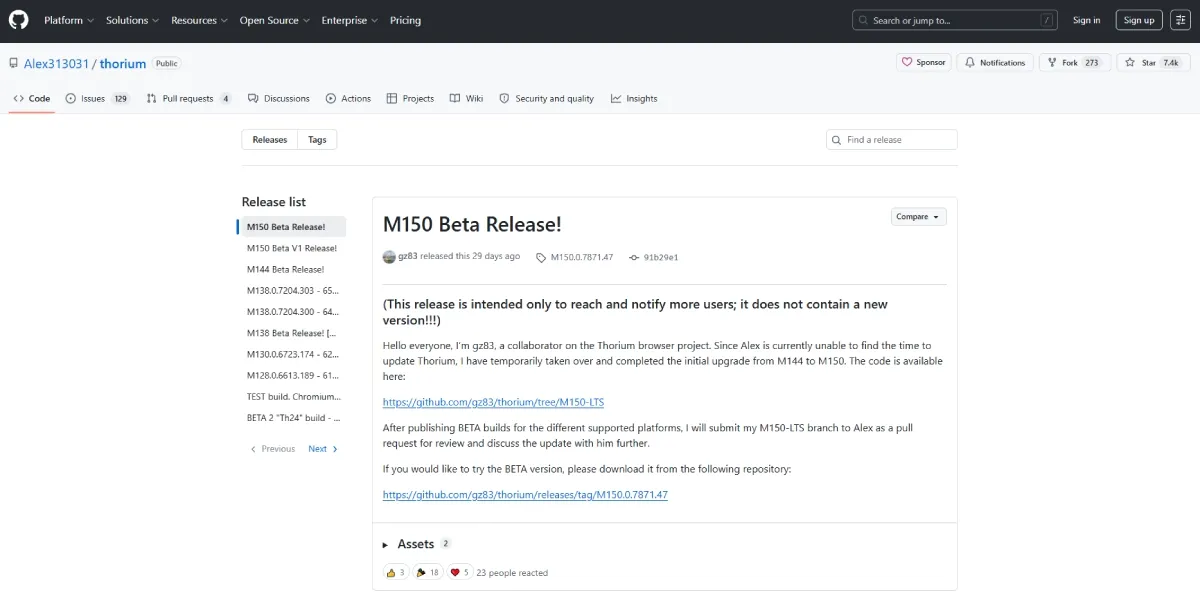Select release M130.0.6723.174 in list
The image size is (1200, 592).
(x=292, y=354)
